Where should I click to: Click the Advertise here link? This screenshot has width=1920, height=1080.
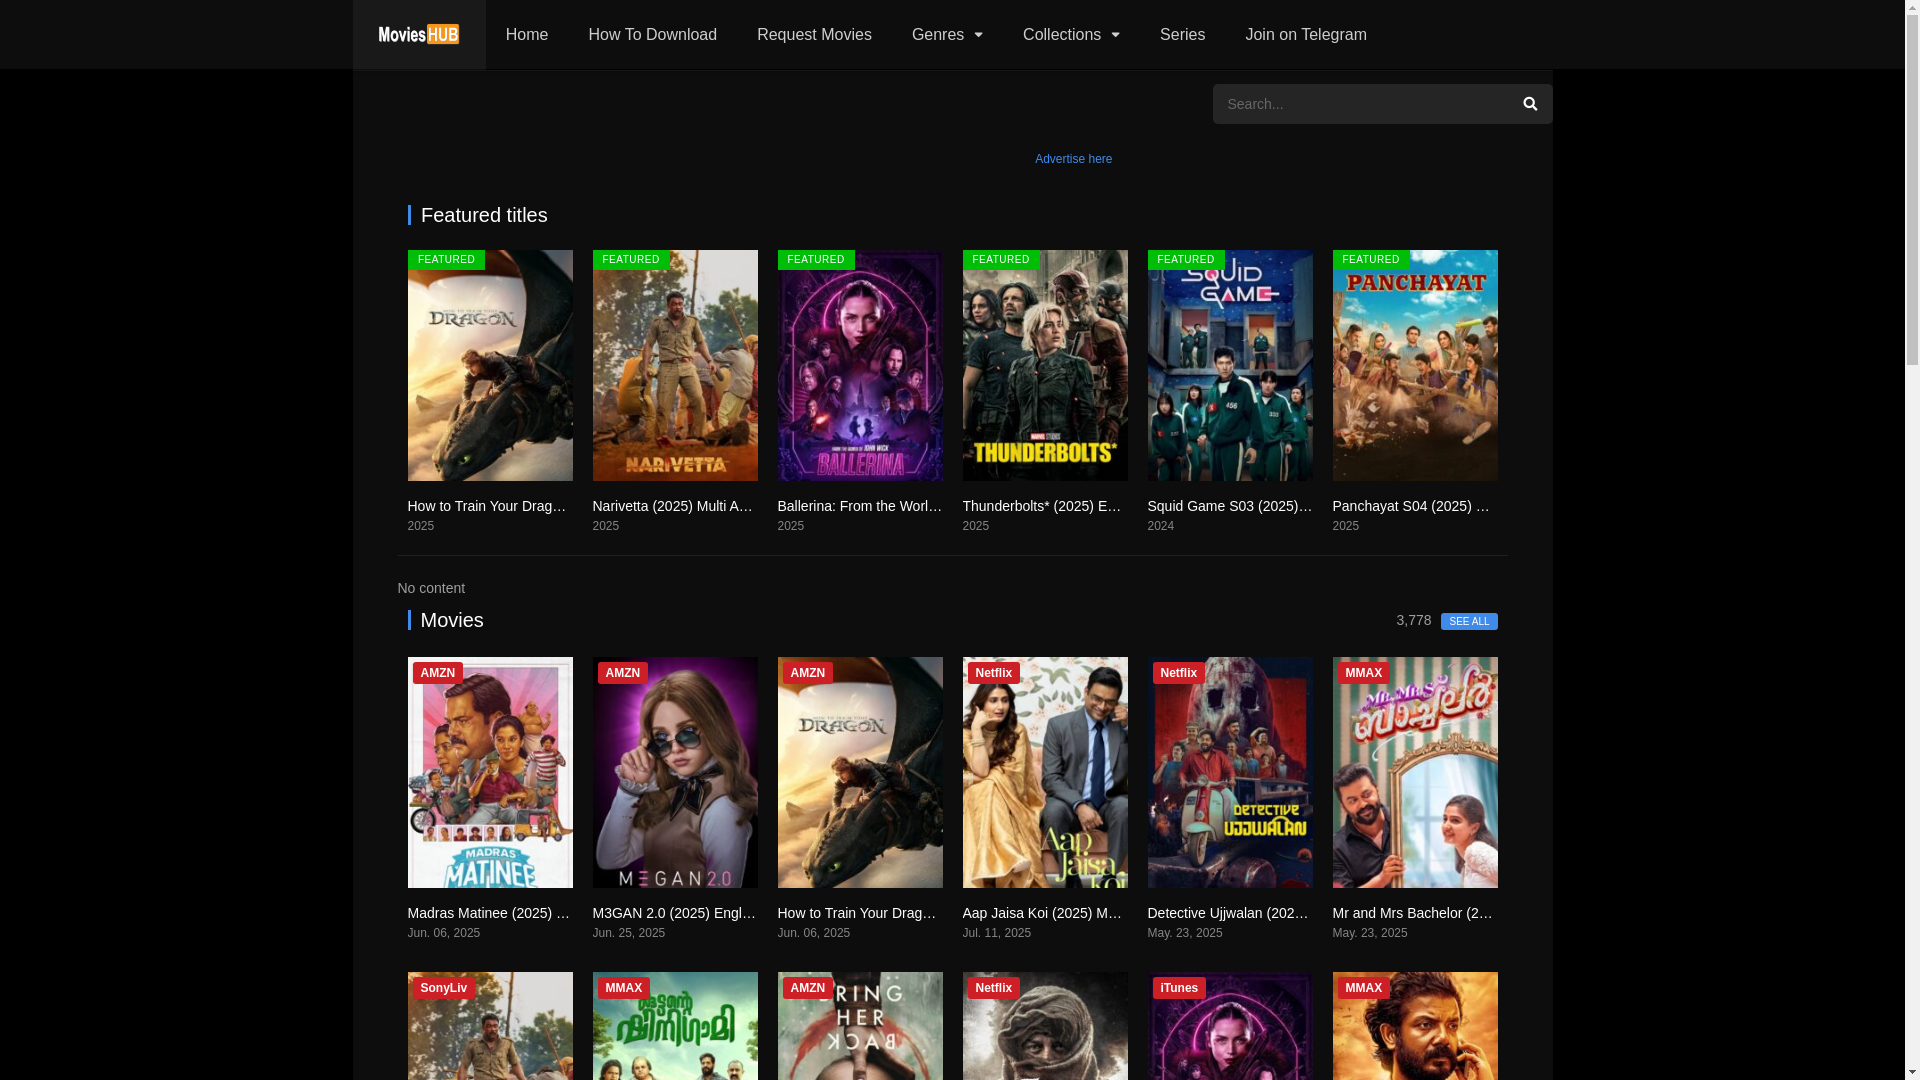(1073, 159)
